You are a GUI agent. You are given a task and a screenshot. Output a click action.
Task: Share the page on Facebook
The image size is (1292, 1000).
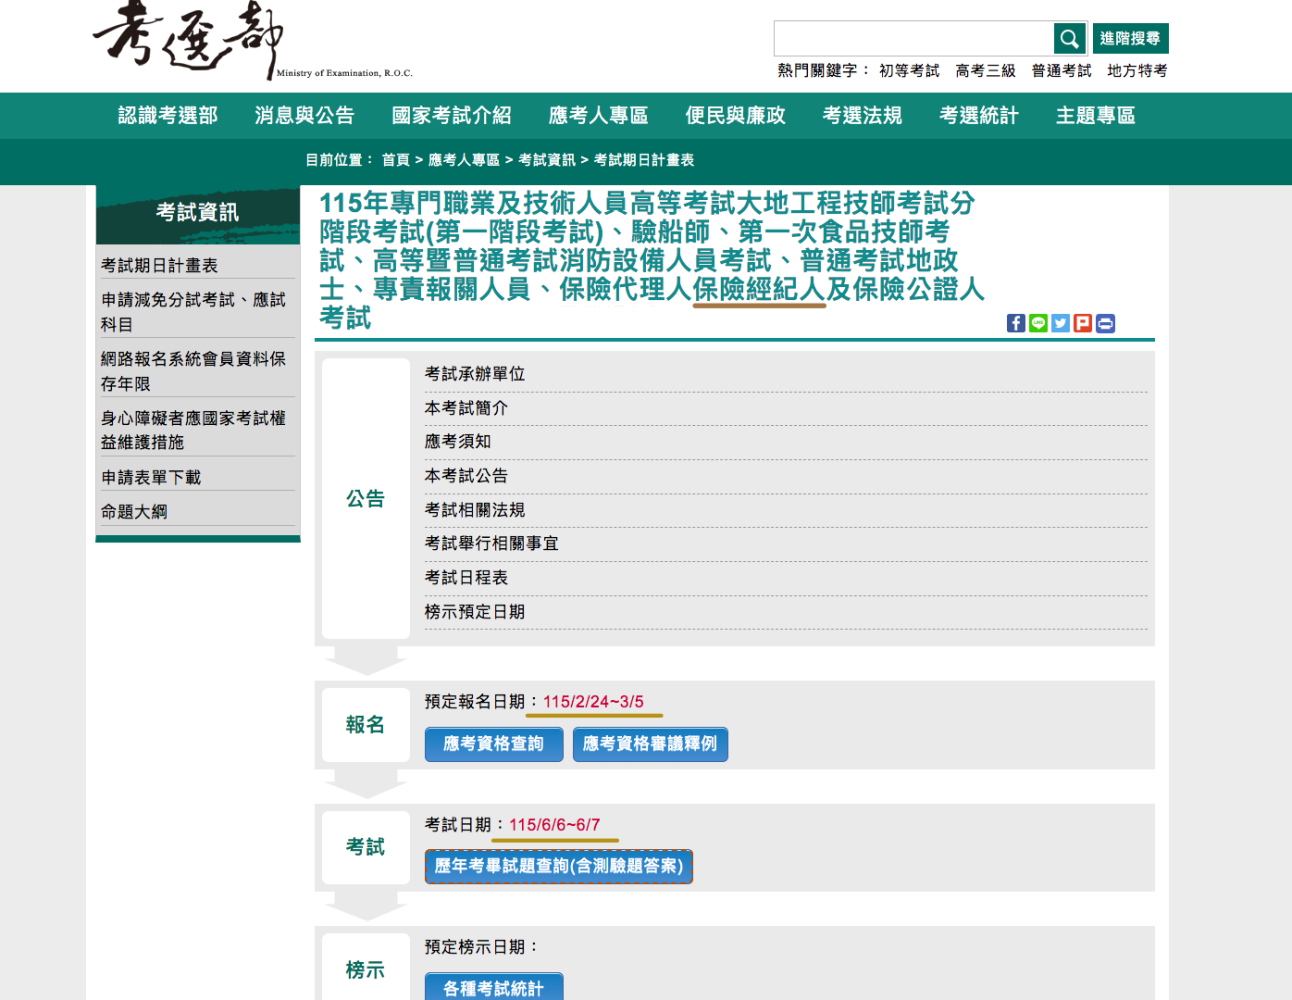coord(1016,323)
